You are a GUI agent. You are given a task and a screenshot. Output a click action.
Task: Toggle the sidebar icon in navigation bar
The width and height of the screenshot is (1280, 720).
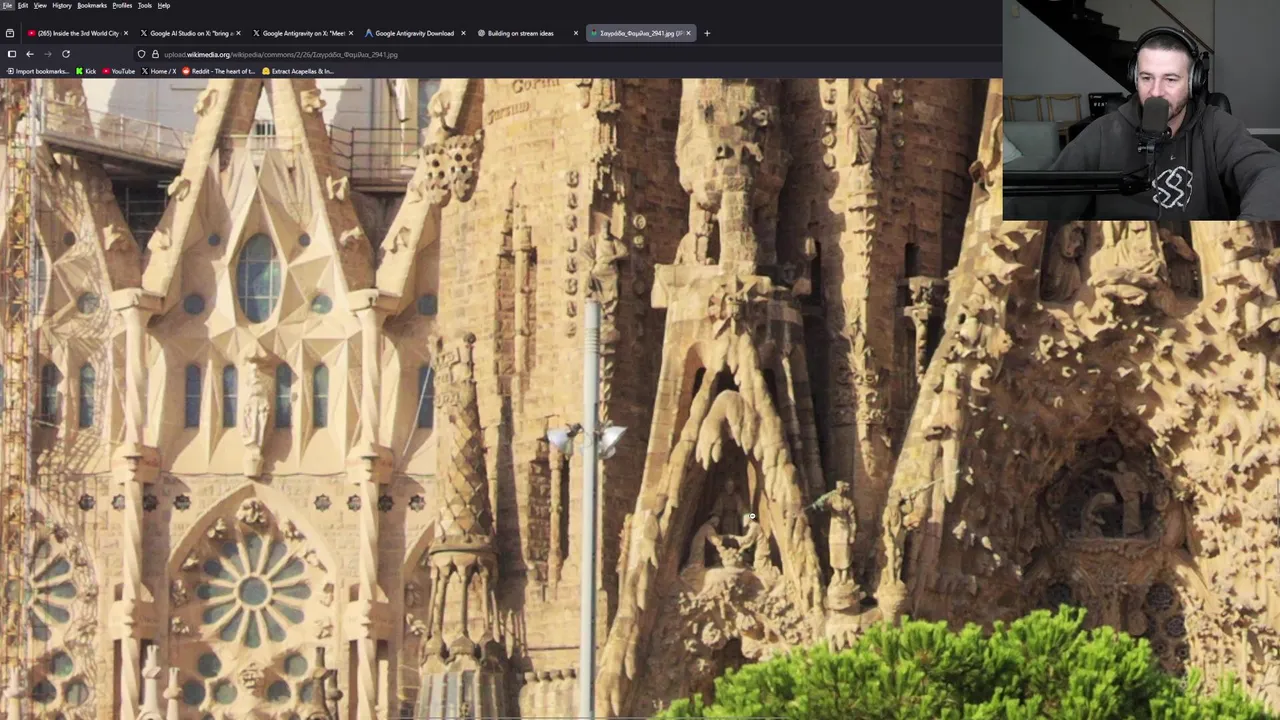pyautogui.click(x=12, y=54)
